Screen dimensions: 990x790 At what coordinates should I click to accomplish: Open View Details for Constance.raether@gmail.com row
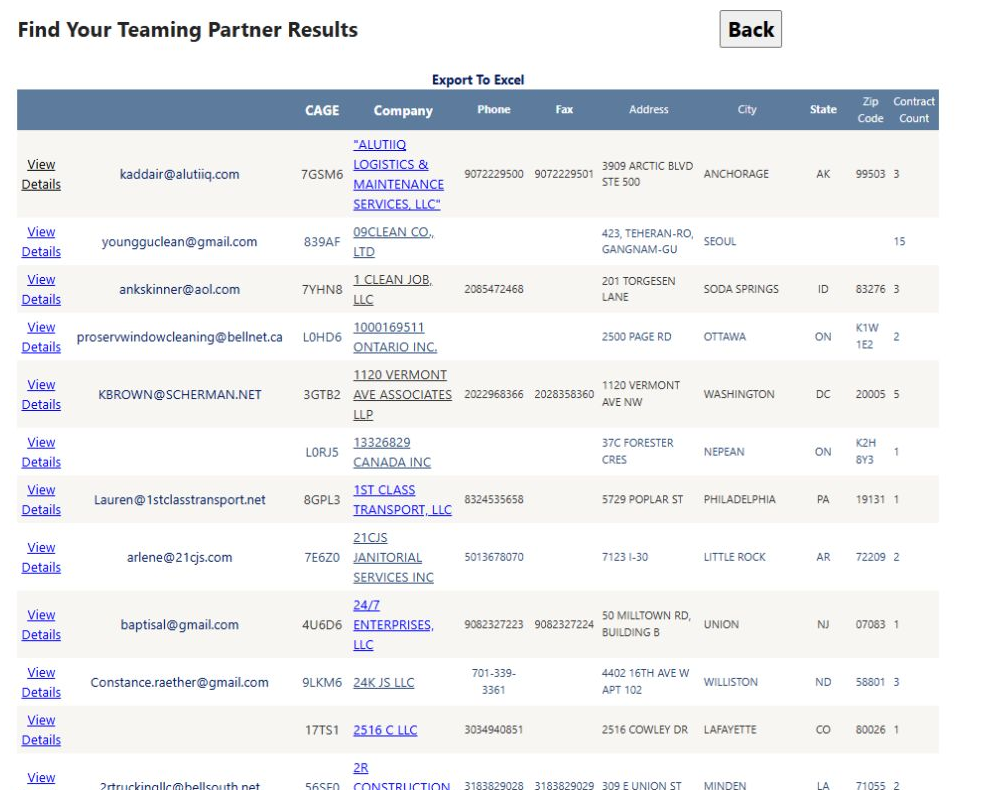pos(41,682)
